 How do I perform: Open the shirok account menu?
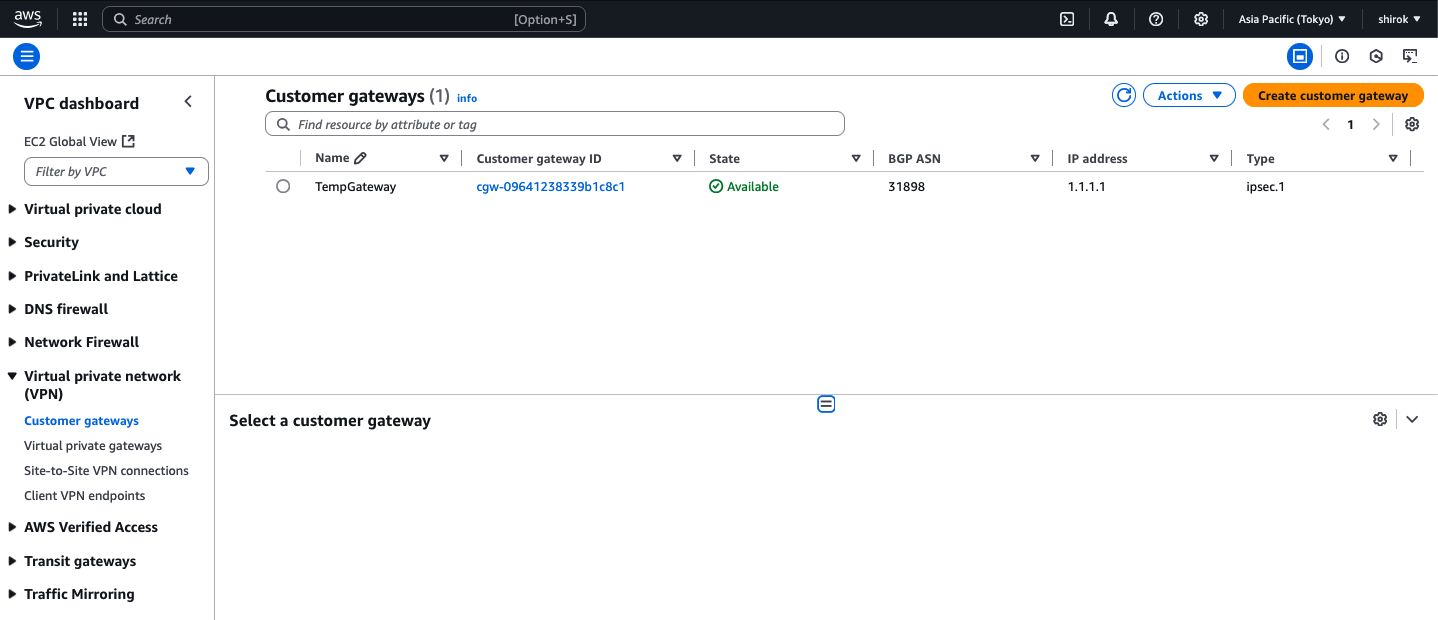(1399, 19)
